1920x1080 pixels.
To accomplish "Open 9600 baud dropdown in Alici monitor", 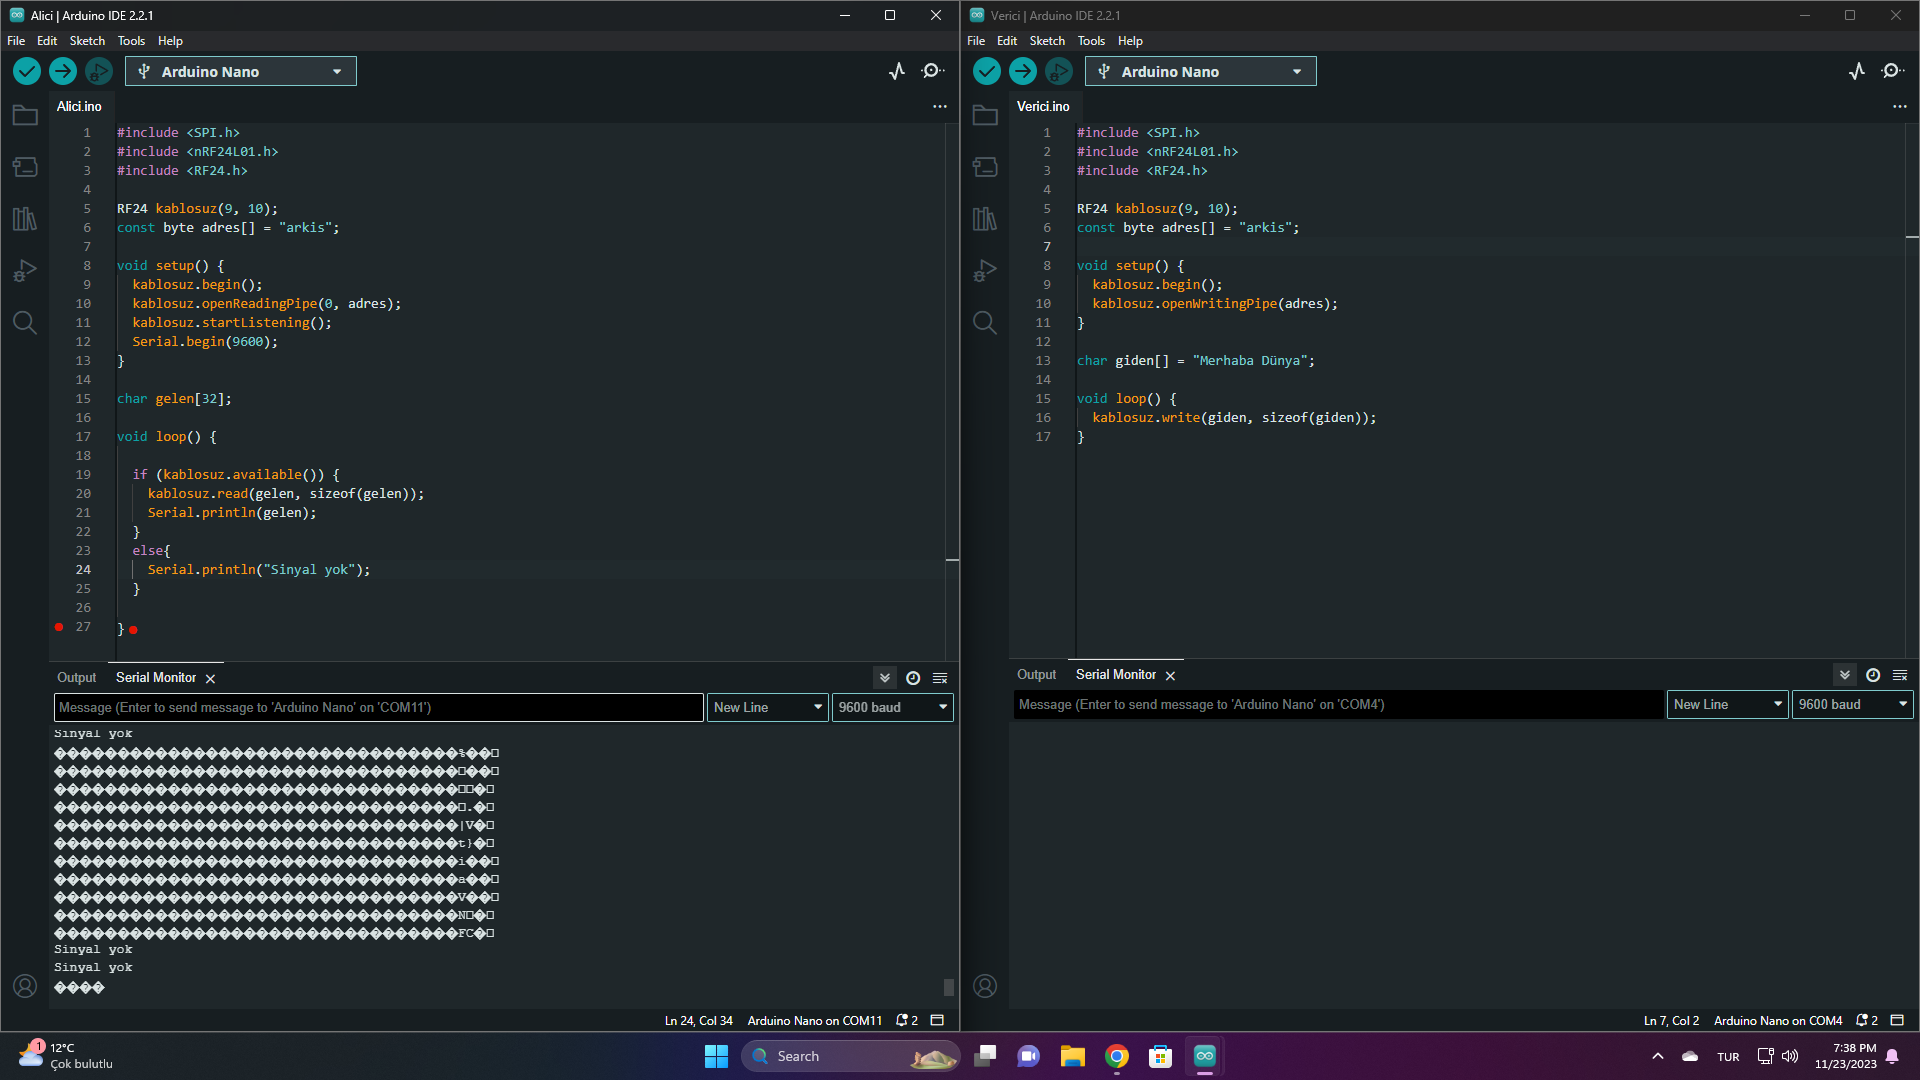I will [893, 707].
